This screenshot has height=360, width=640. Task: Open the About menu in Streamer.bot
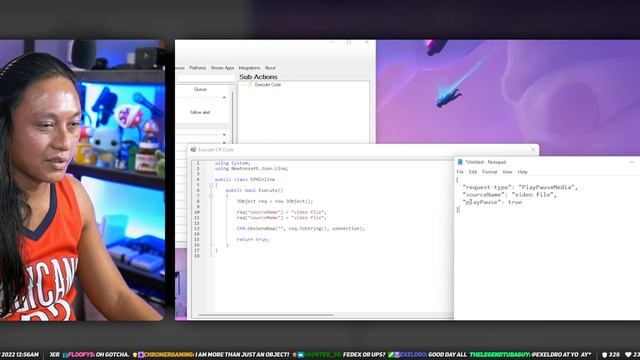click(x=270, y=68)
